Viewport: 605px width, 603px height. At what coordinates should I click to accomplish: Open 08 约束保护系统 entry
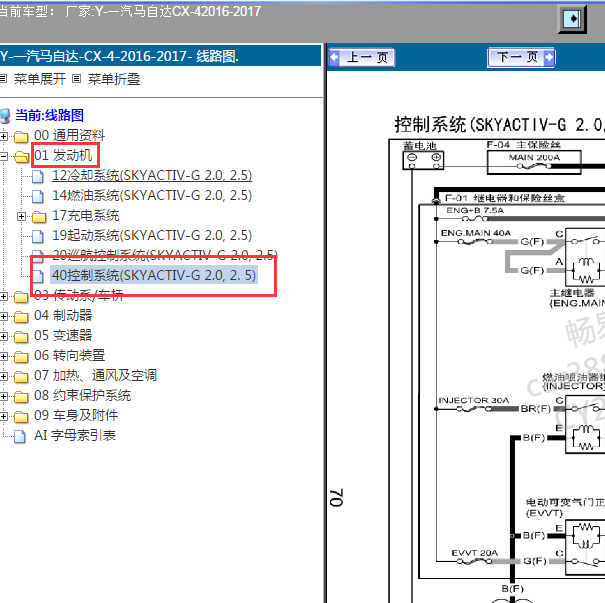(83, 395)
